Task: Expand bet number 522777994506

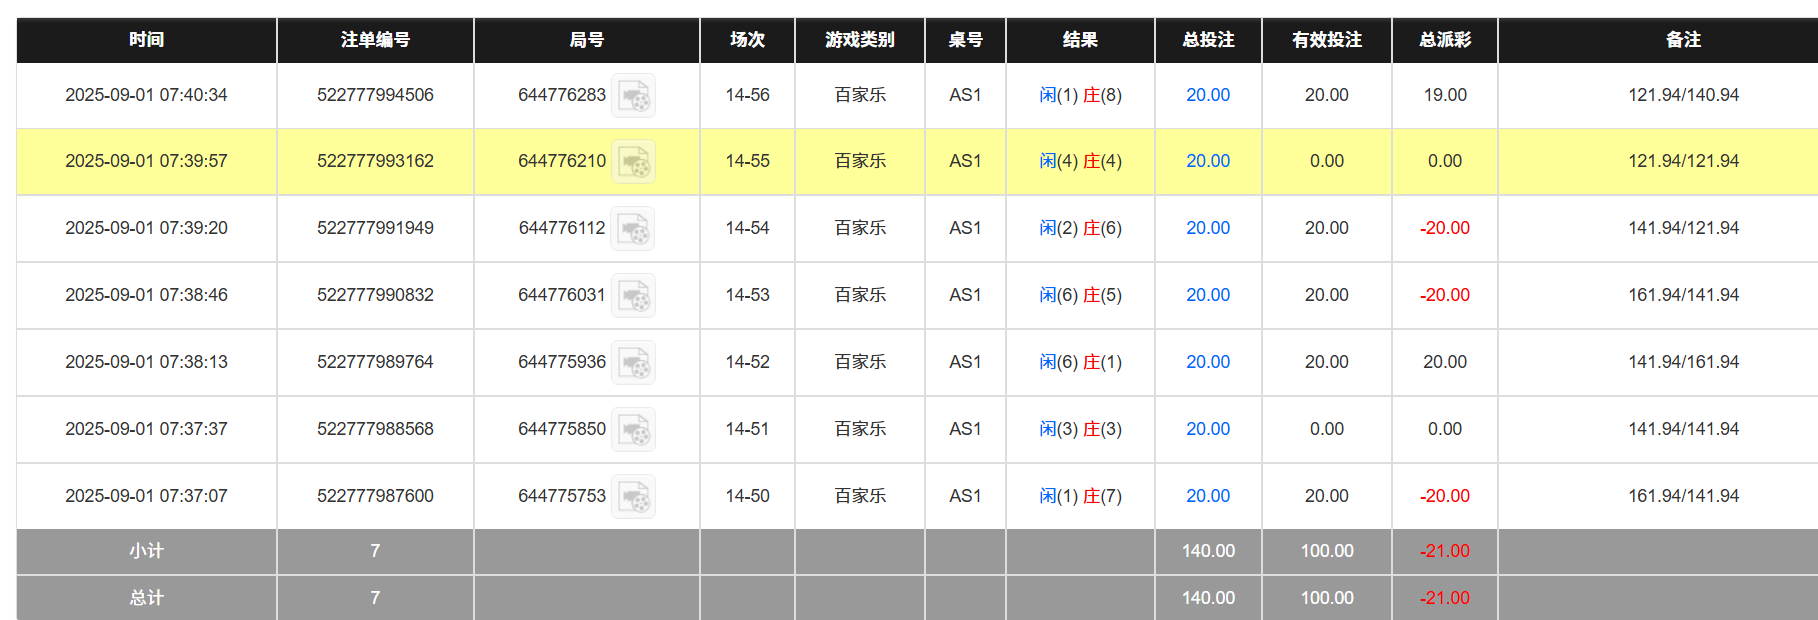Action: click(x=375, y=95)
